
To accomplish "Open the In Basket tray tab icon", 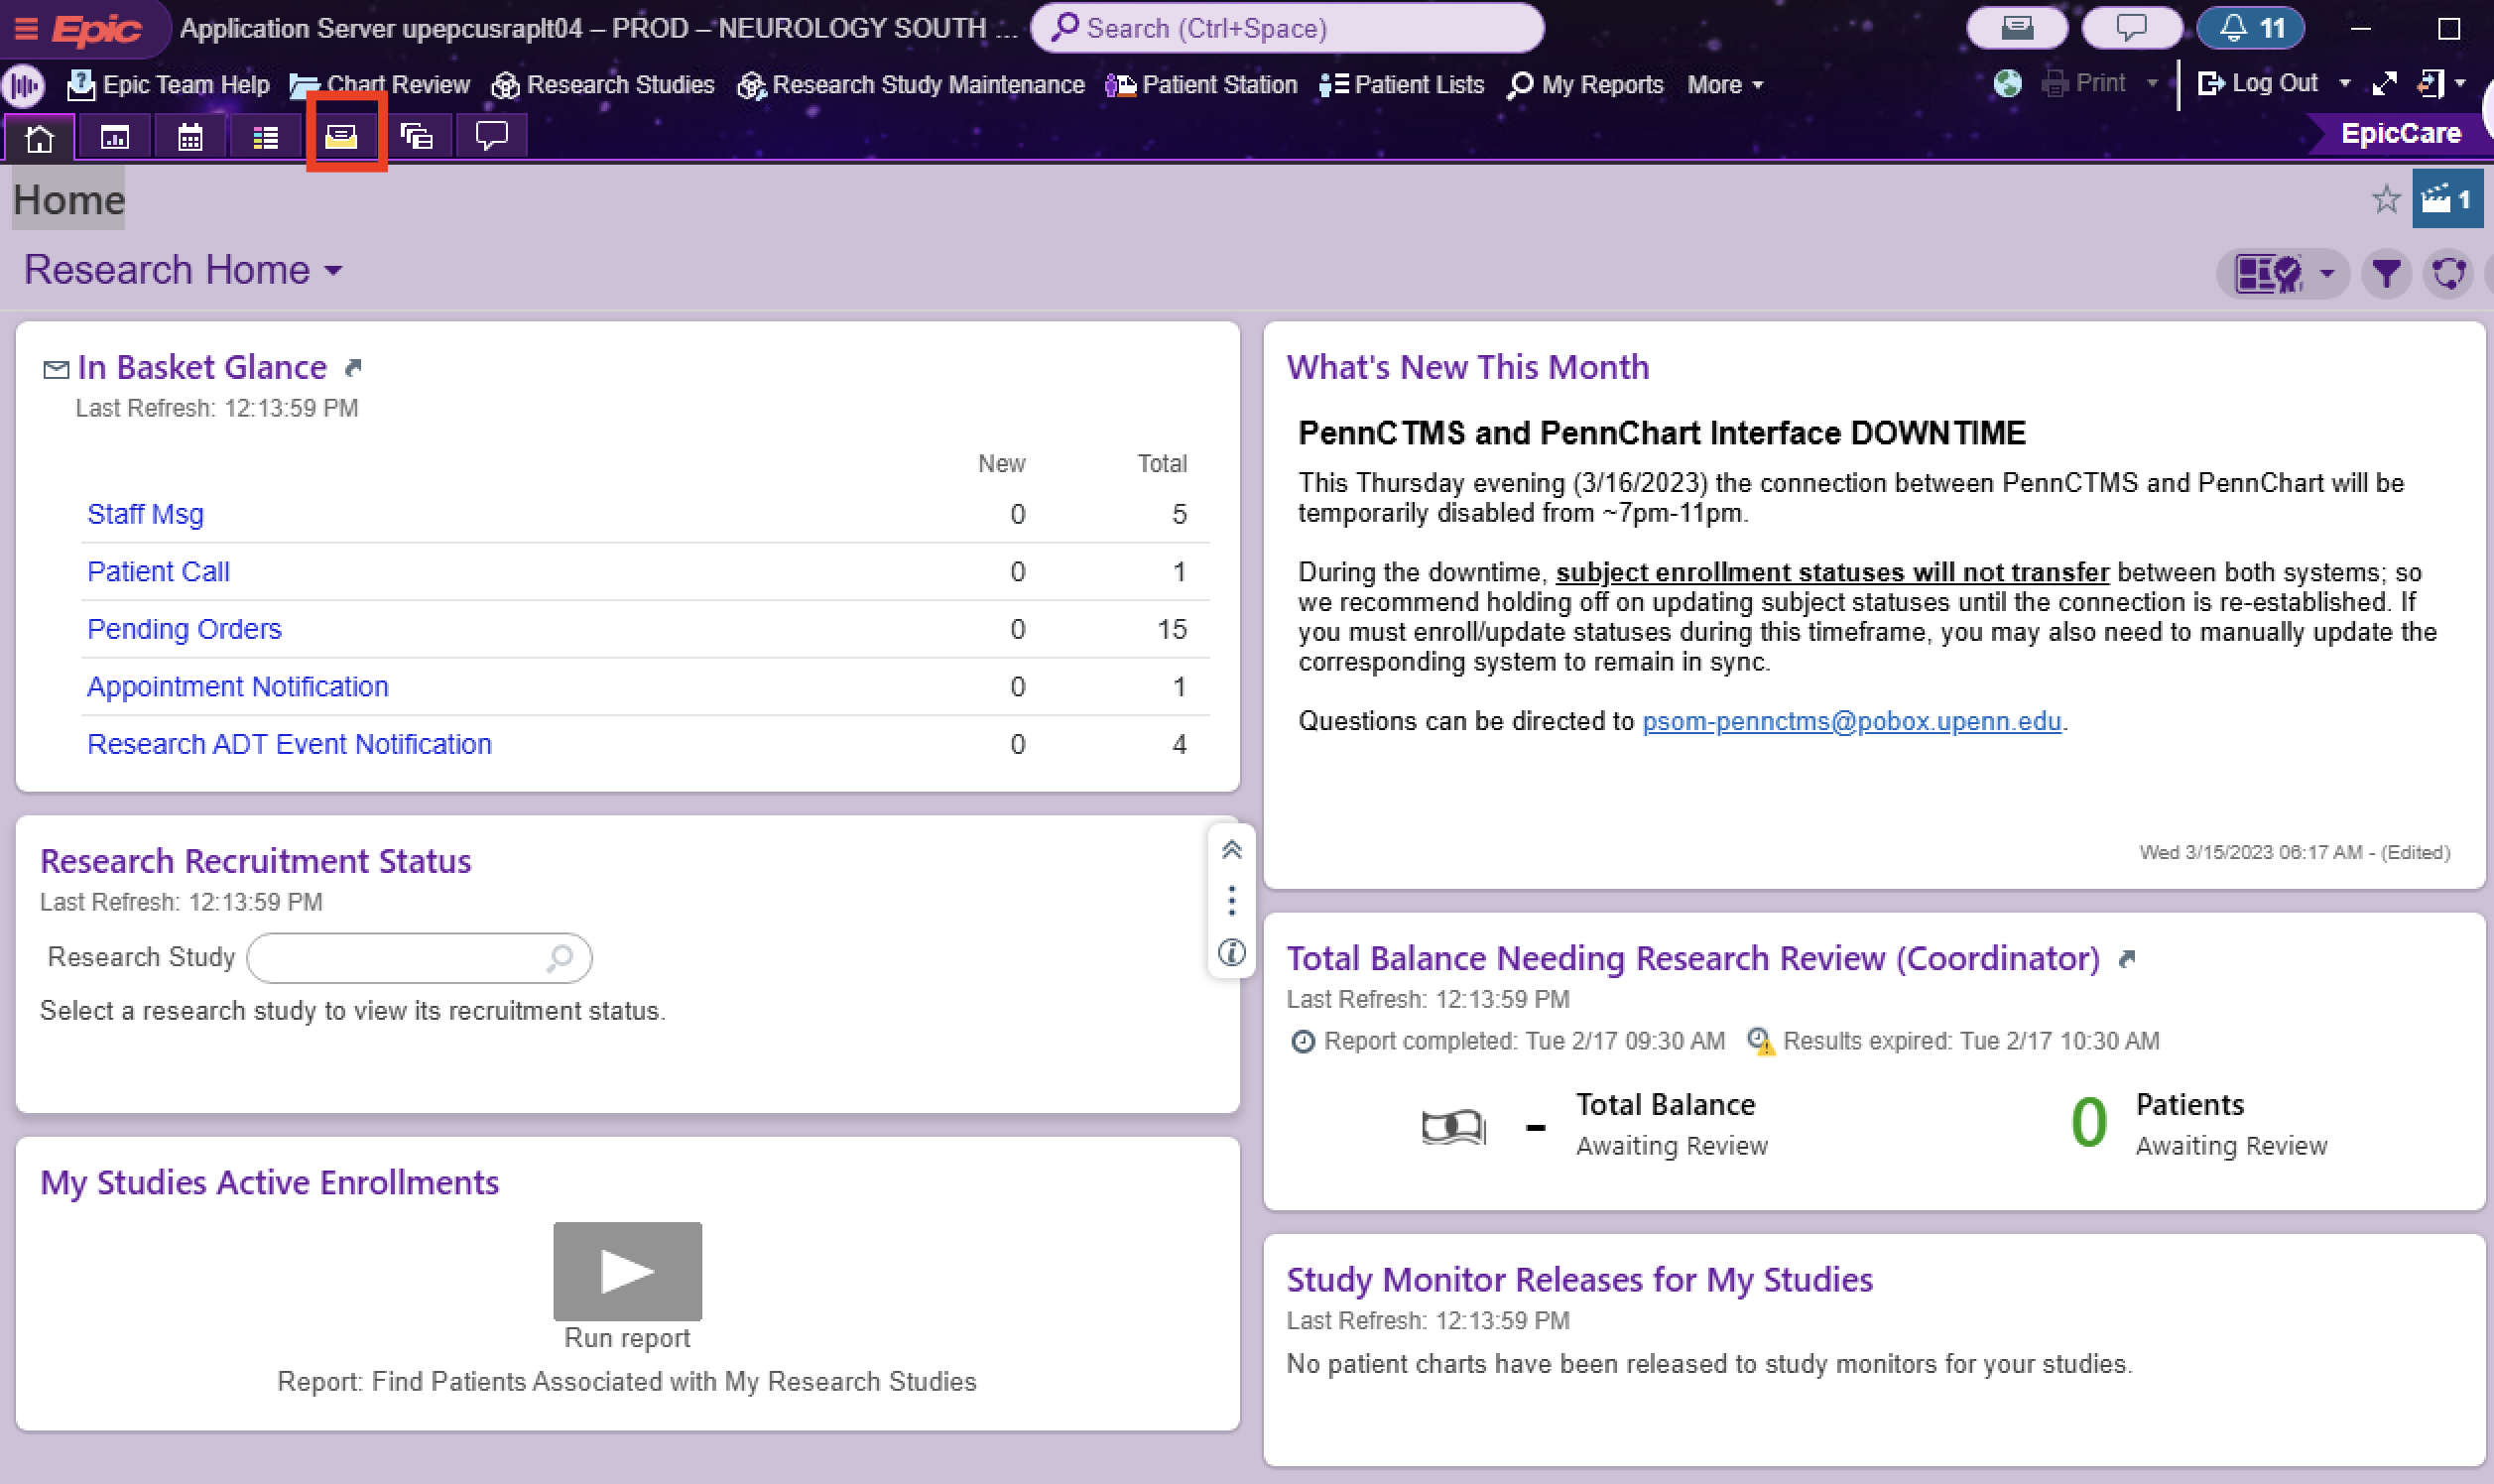I will coord(341,136).
